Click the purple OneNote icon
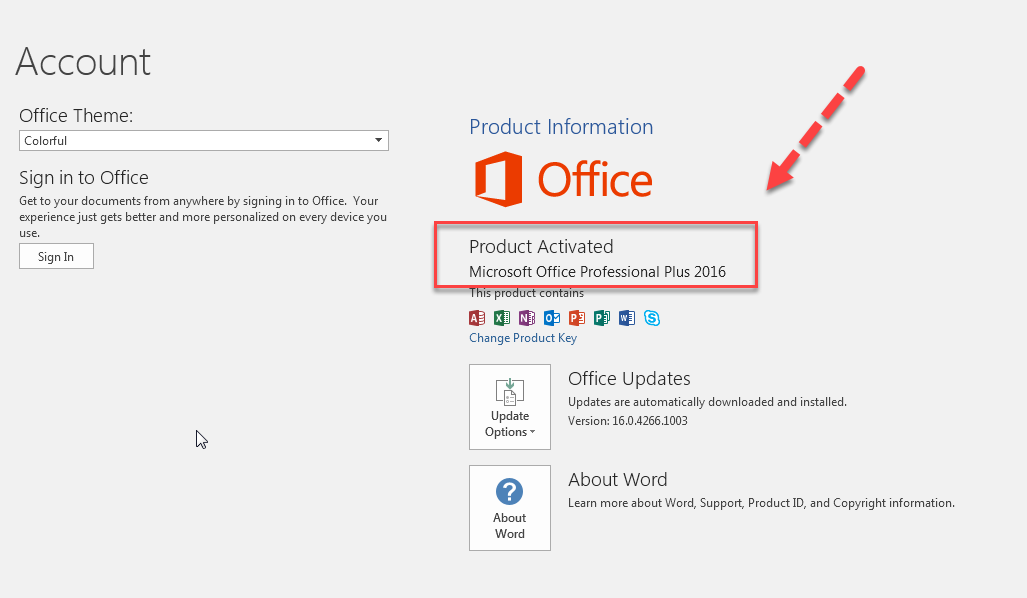The height and width of the screenshot is (598, 1027). tap(527, 318)
